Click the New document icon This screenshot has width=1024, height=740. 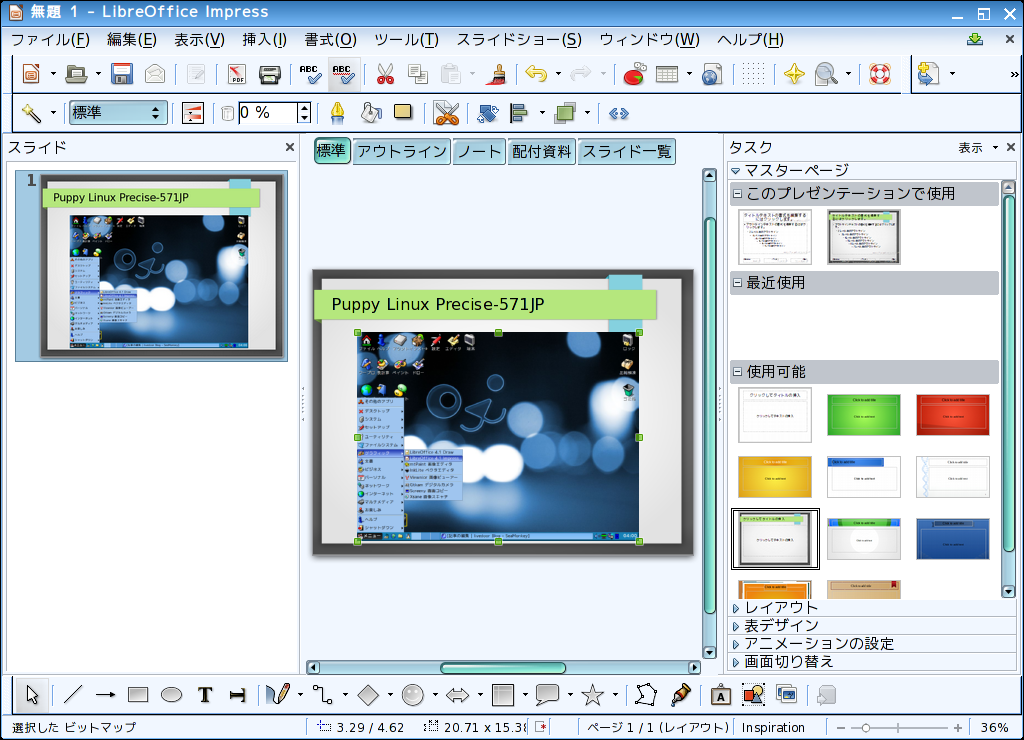tap(31, 74)
